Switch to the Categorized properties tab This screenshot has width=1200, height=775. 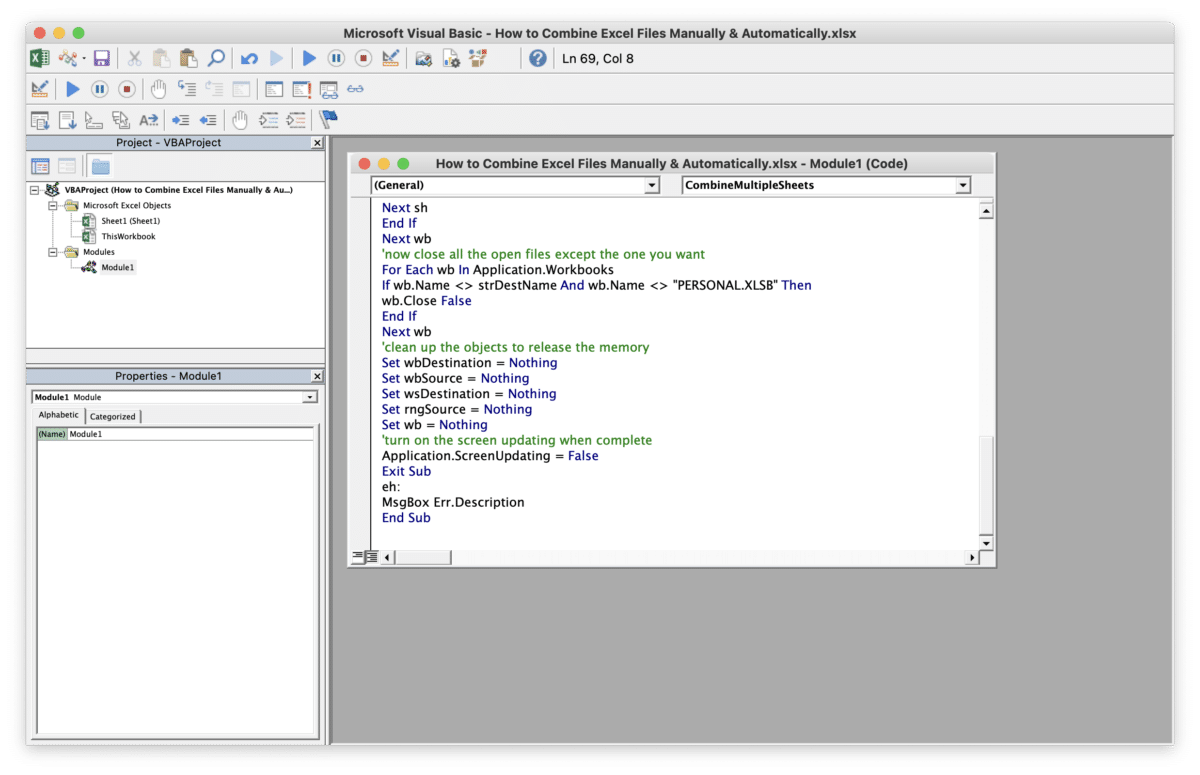point(113,416)
